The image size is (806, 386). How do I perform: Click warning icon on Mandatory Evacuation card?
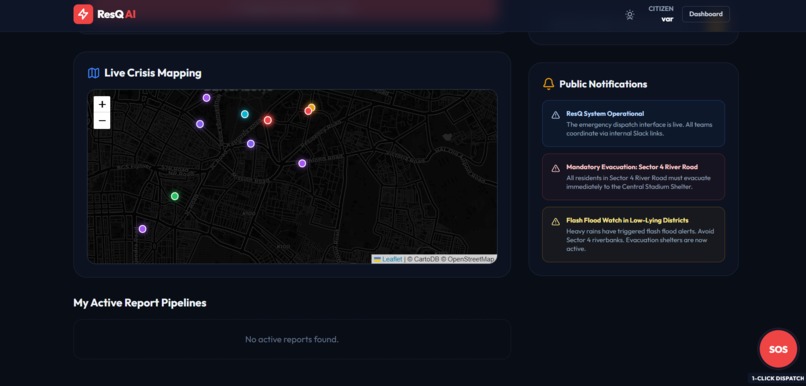click(556, 168)
